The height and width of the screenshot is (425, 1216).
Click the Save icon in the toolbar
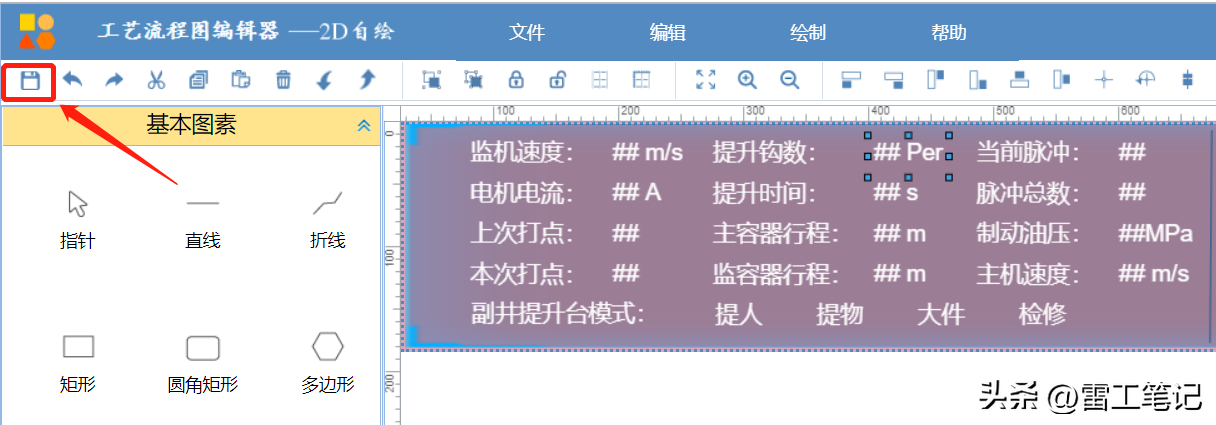30,81
